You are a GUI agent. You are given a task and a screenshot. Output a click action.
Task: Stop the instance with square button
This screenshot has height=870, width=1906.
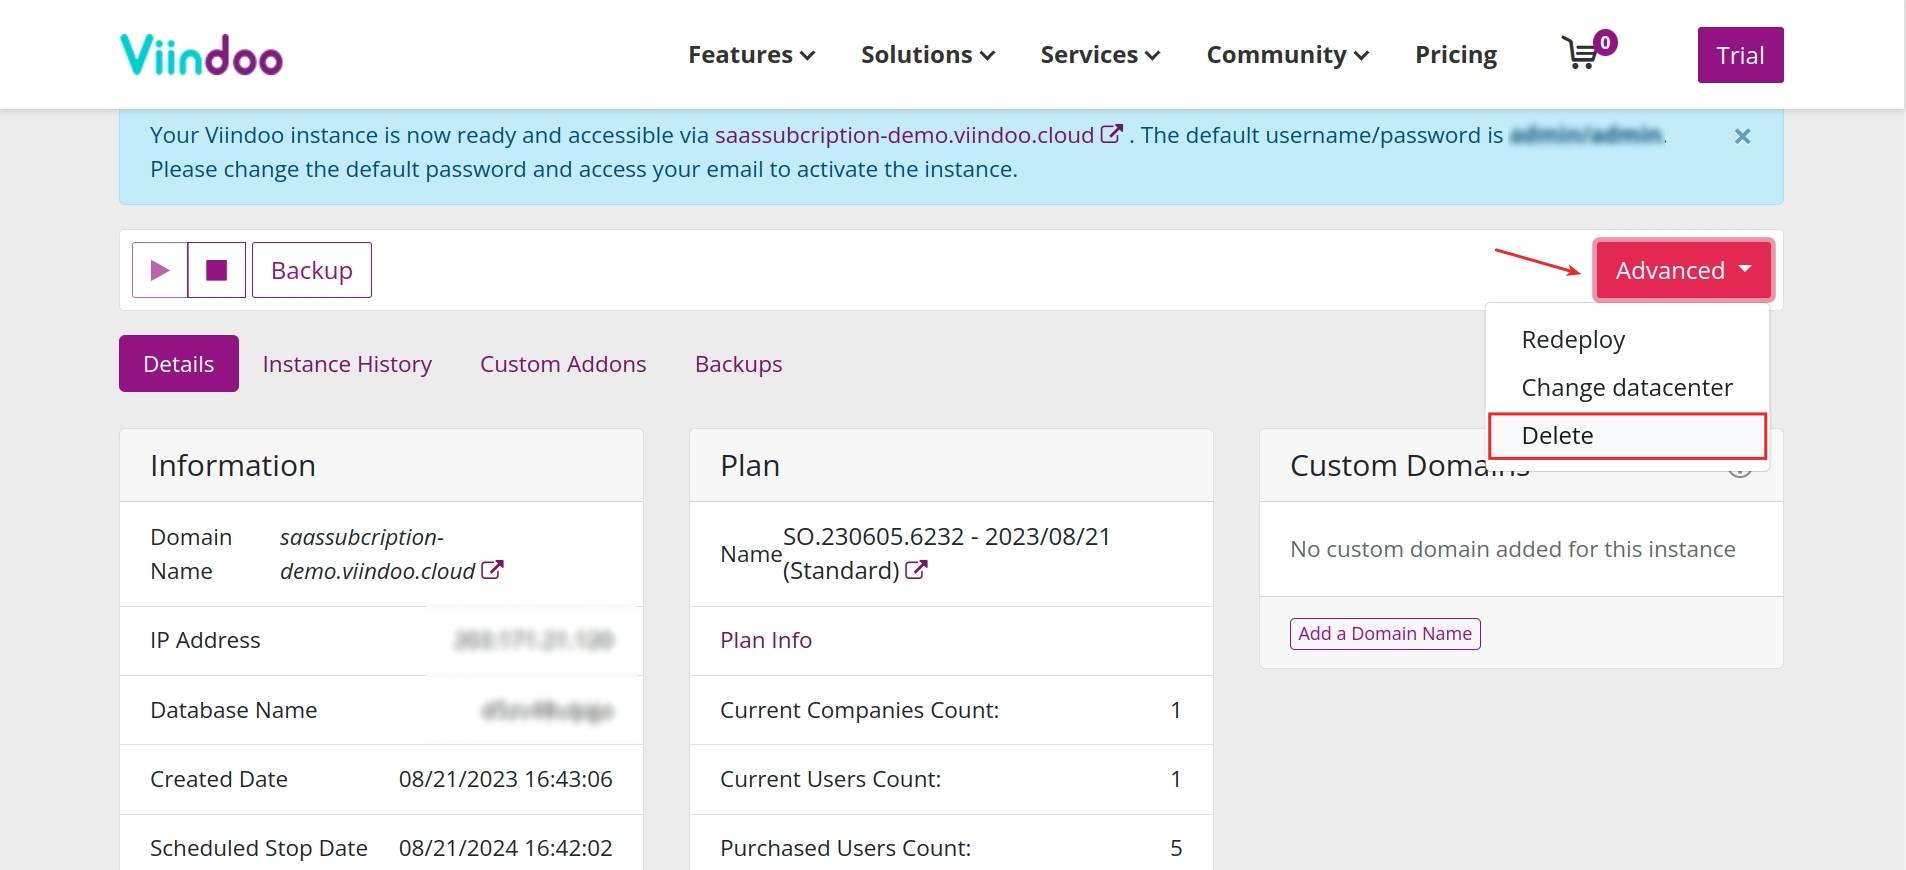coord(217,270)
